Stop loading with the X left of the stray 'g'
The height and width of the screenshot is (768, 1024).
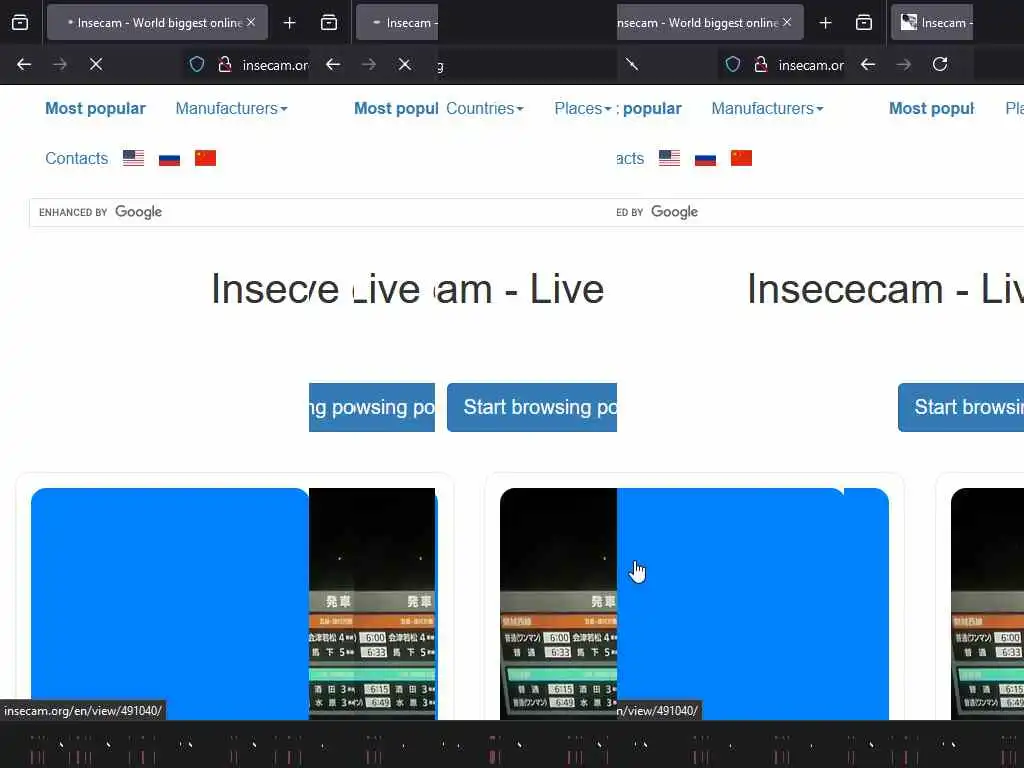405,64
